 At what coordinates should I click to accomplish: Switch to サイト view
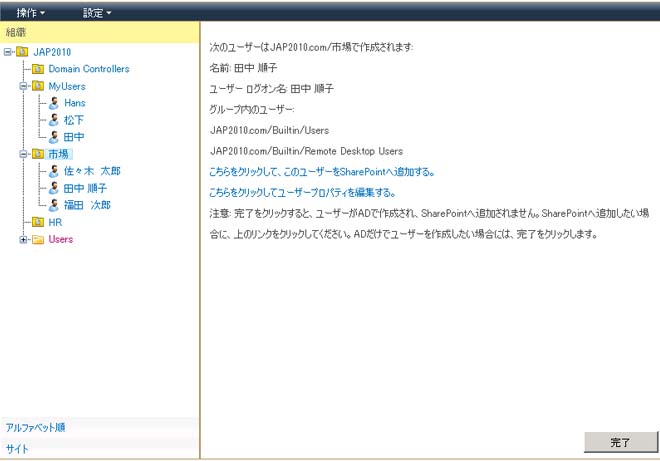pyautogui.click(x=17, y=449)
